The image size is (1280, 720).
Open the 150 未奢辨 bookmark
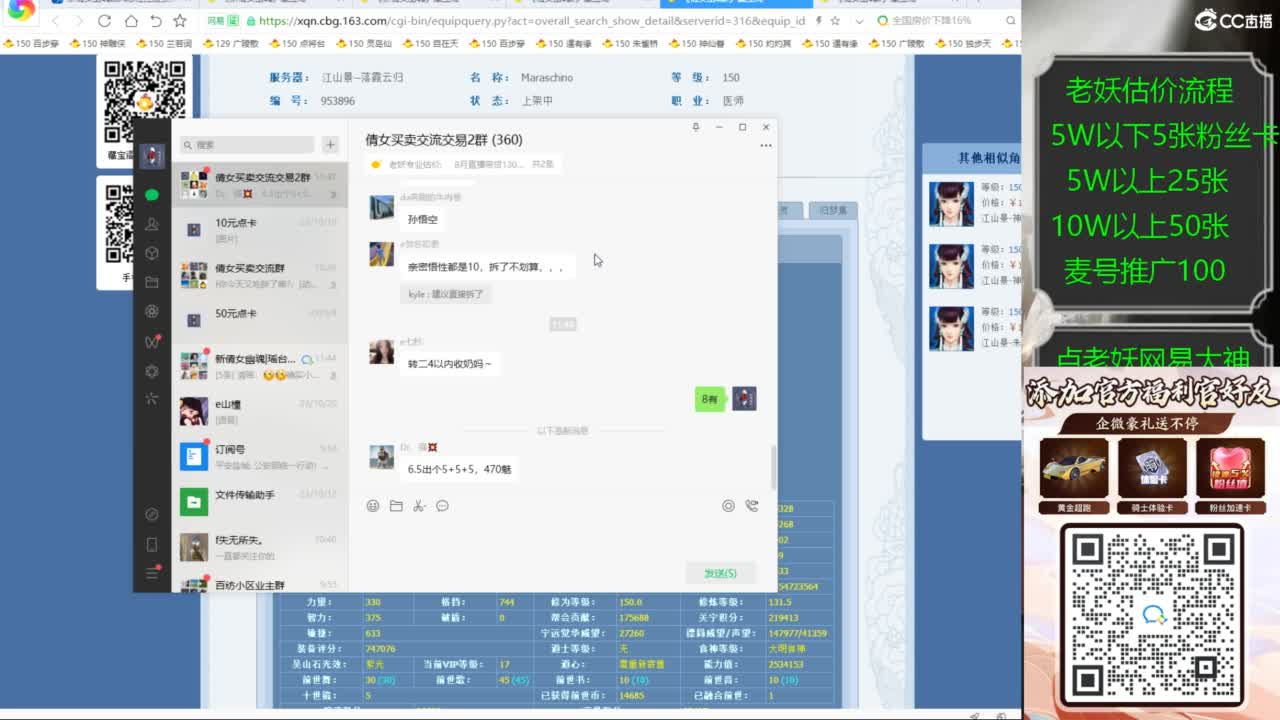pos(630,44)
